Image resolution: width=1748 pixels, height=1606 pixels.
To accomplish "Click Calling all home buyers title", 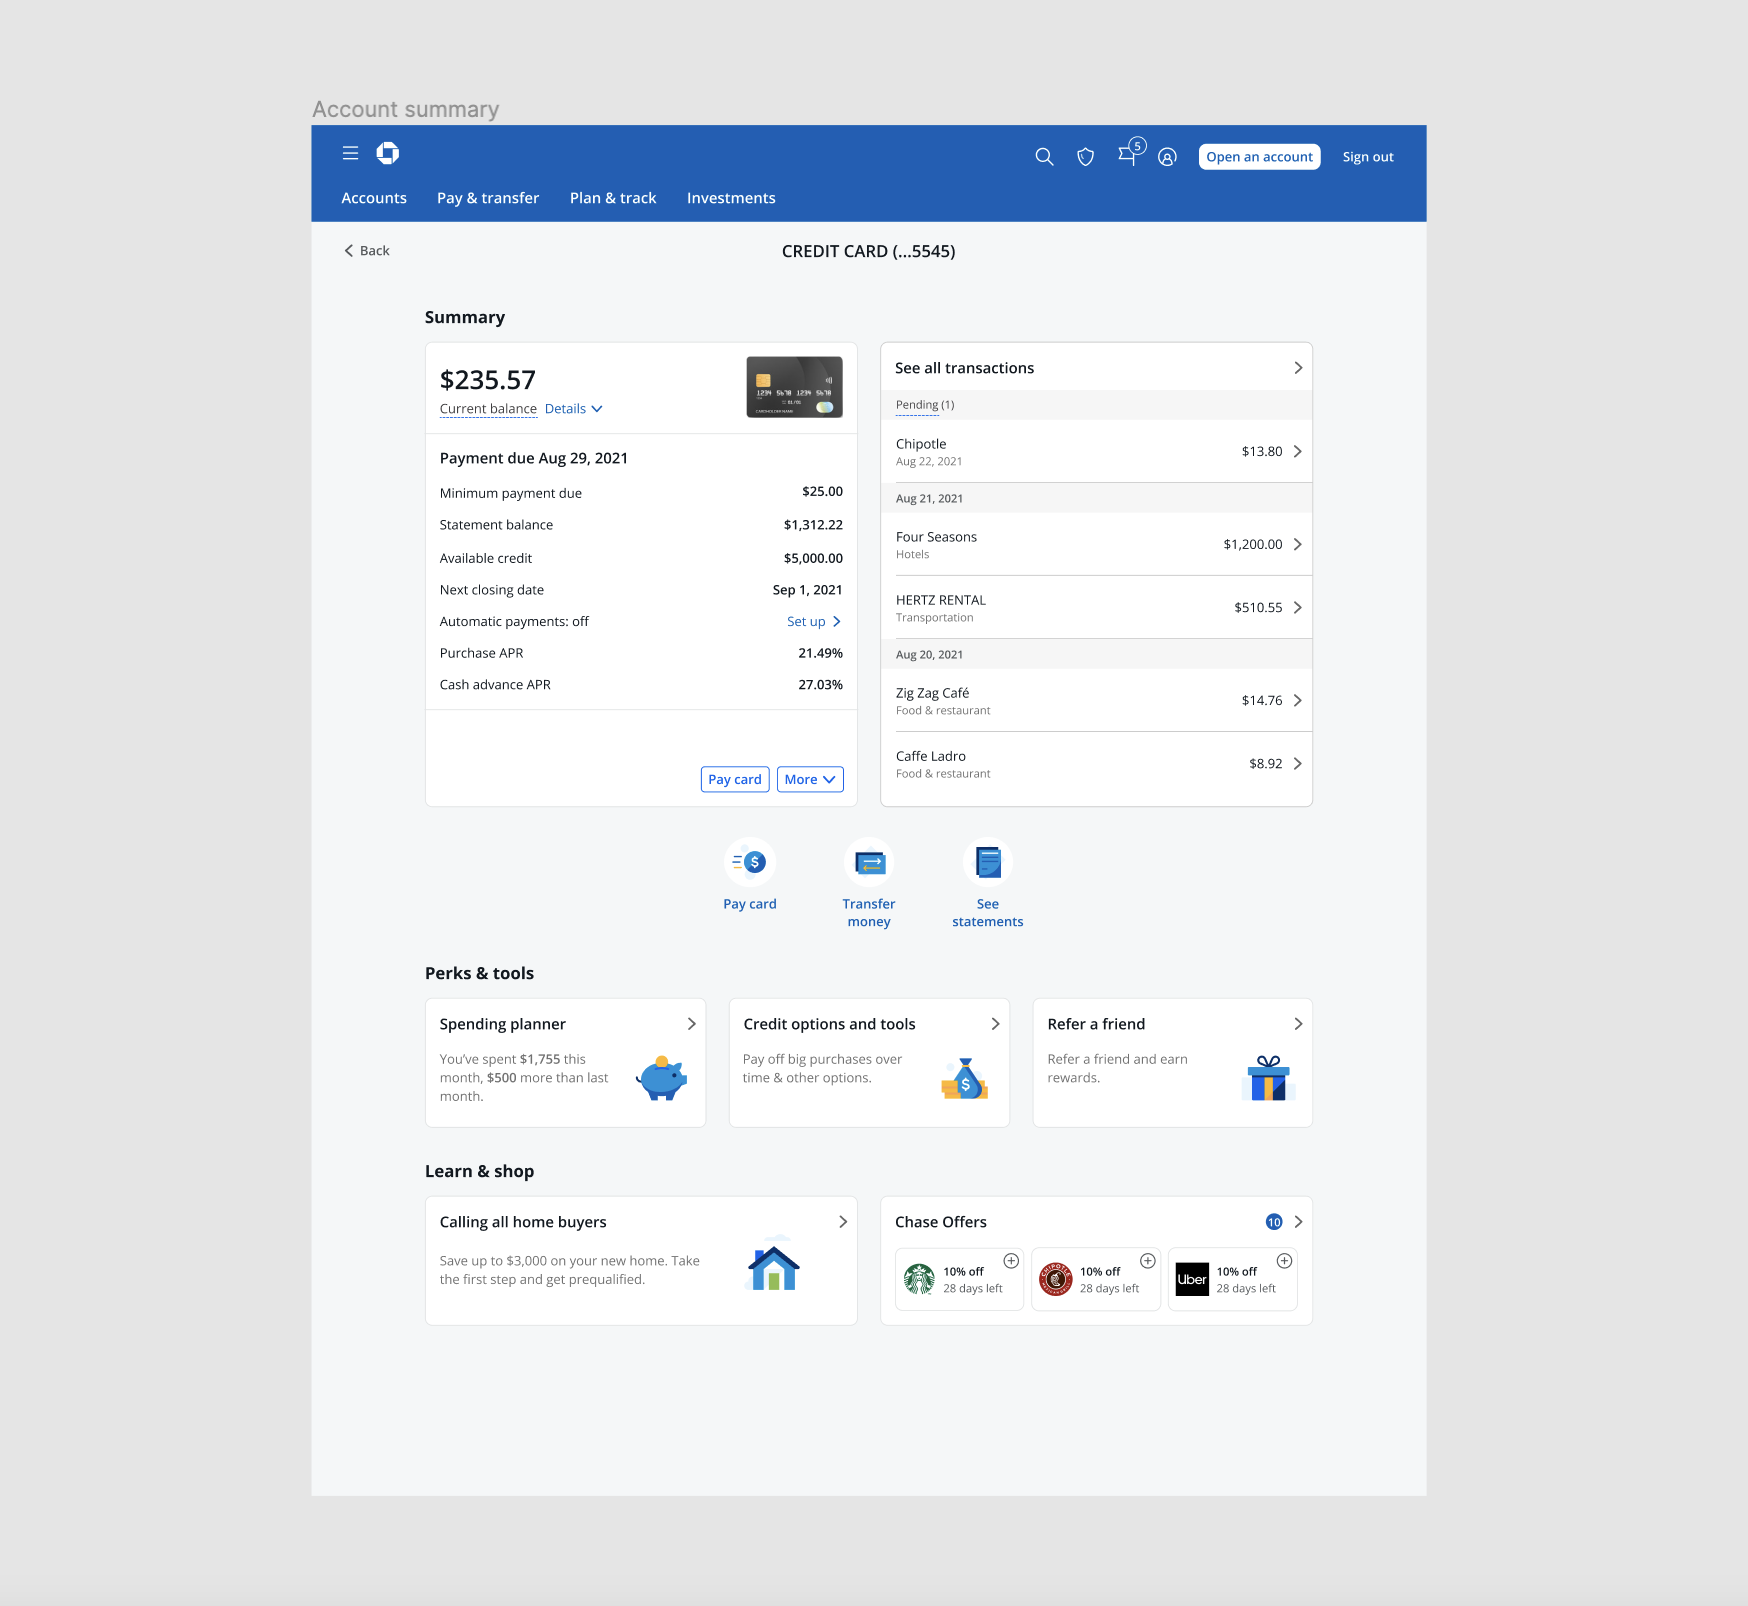I will [x=523, y=1222].
